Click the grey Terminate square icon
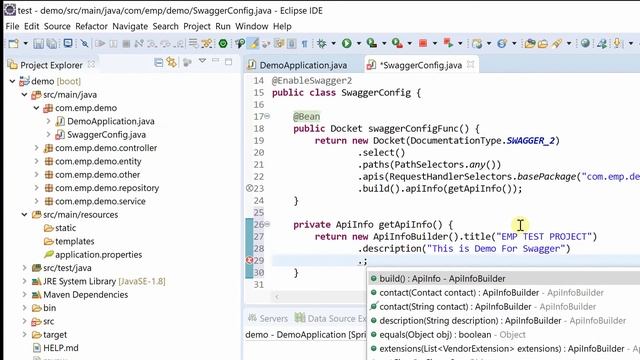 coord(126,43)
